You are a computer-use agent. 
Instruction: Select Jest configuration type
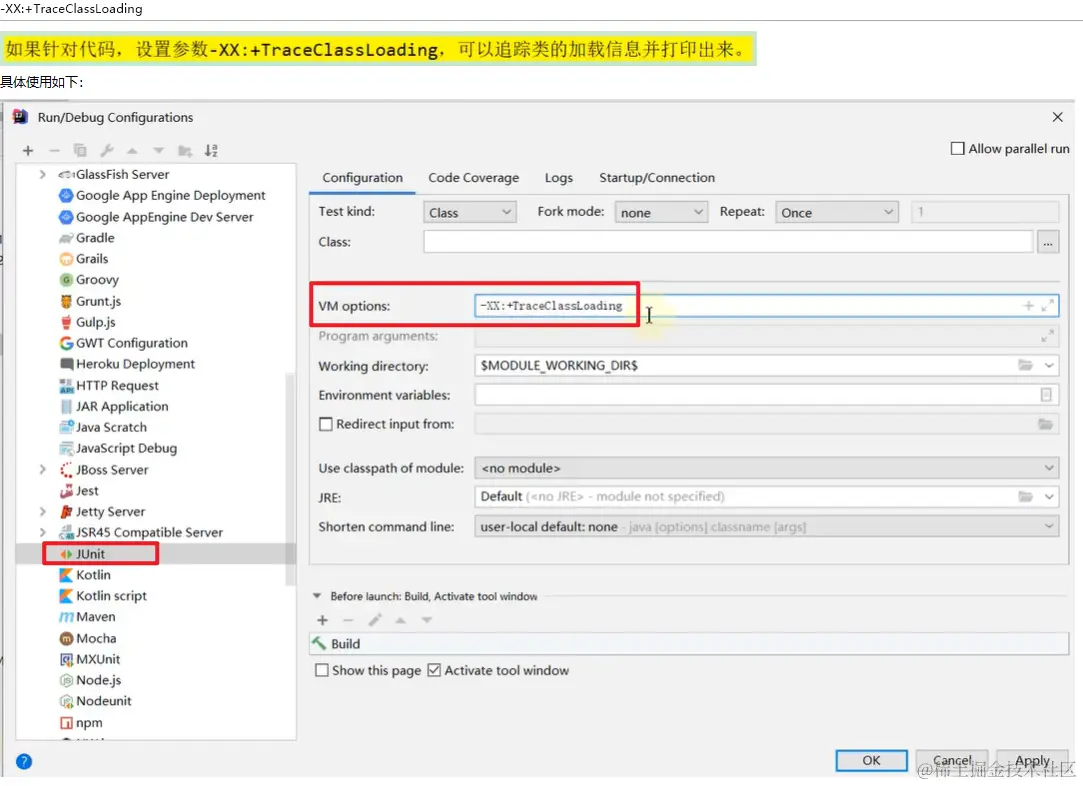87,490
